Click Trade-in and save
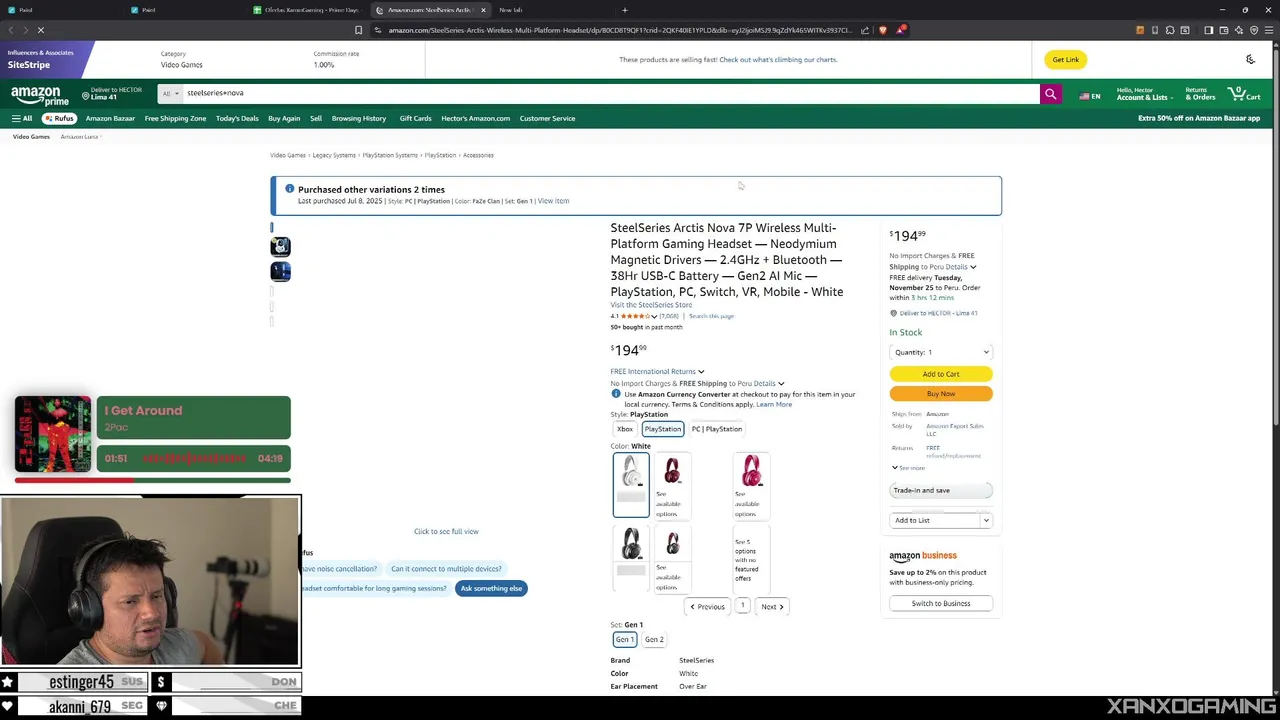The image size is (1280, 720). 941,490
